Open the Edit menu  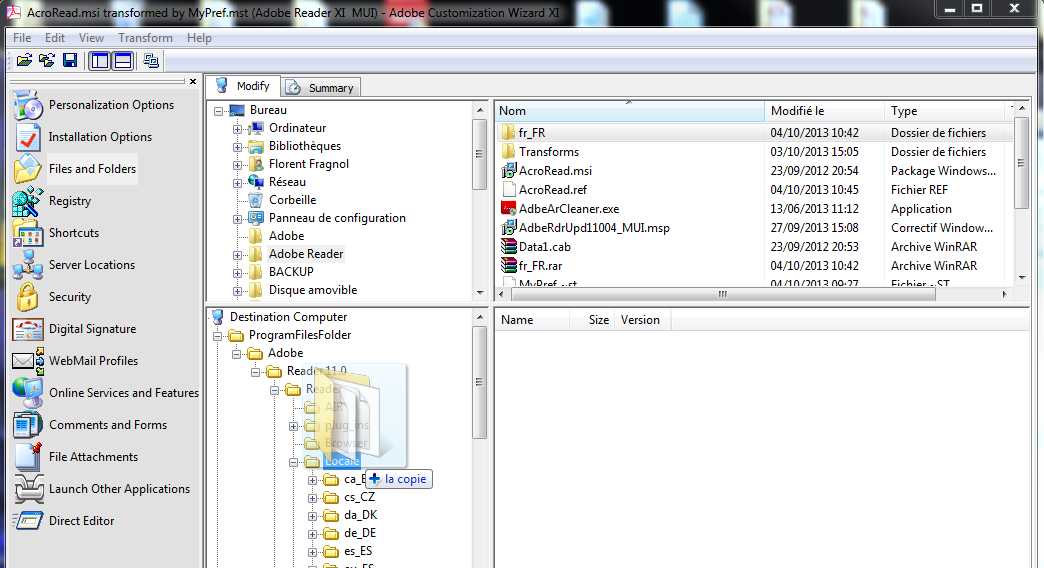(55, 38)
